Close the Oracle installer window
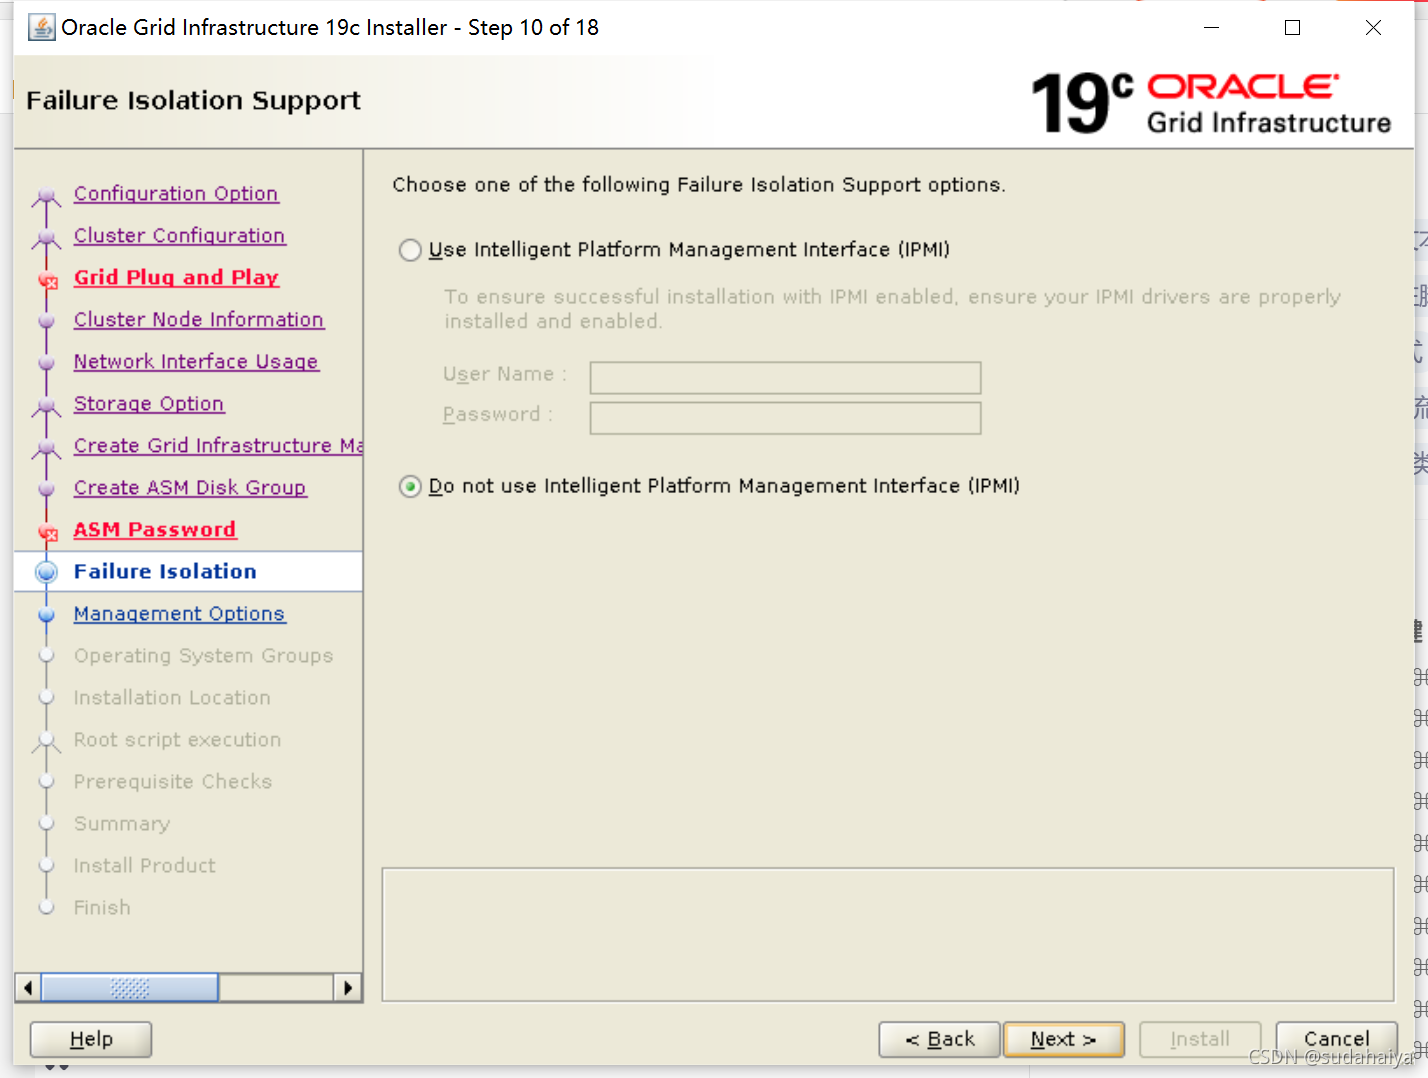Viewport: 1428px width, 1078px height. point(1373,28)
